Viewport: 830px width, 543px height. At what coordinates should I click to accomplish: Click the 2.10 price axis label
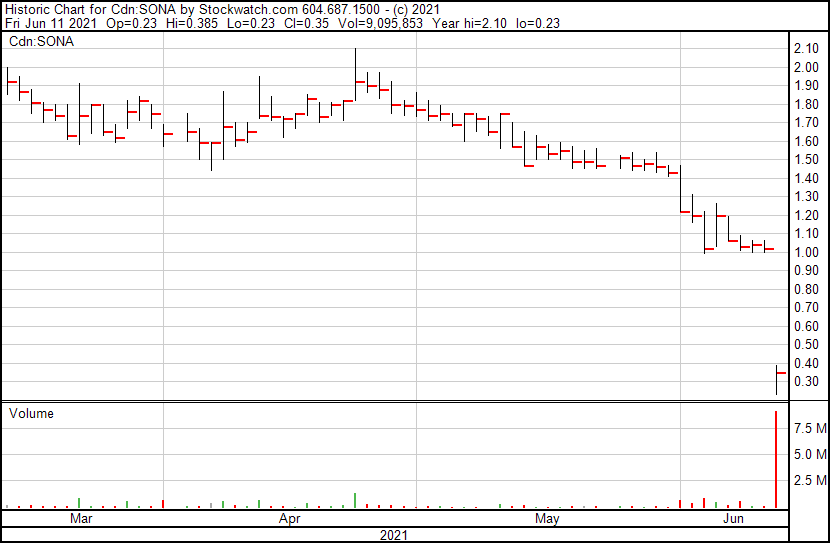coord(806,49)
